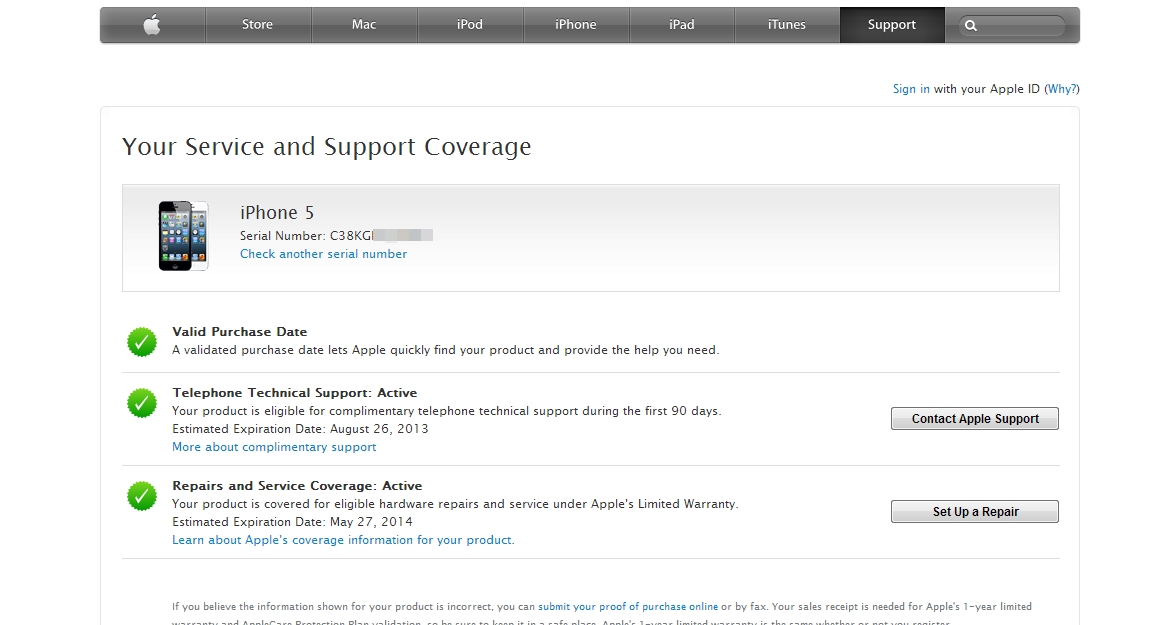Image resolution: width=1173 pixels, height=625 pixels.
Task: Select iPhone in the navigation bar
Action: (x=576, y=25)
